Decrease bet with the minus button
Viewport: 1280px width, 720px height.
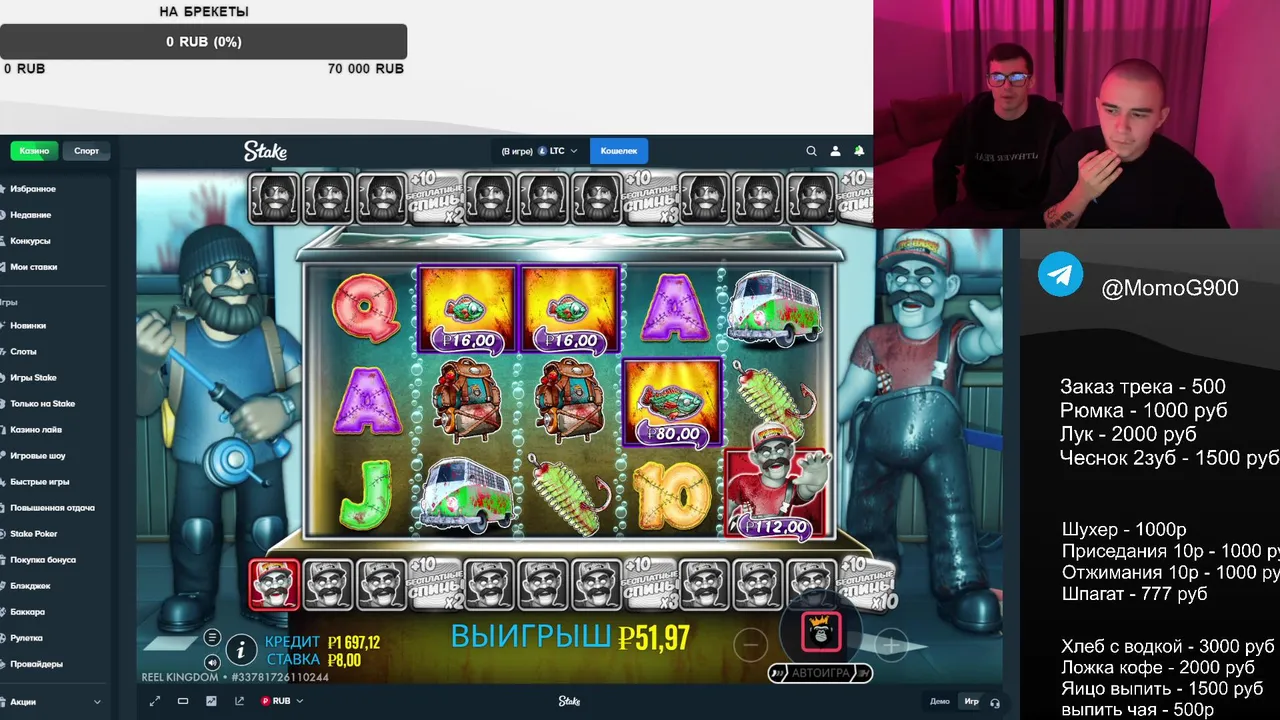(750, 645)
